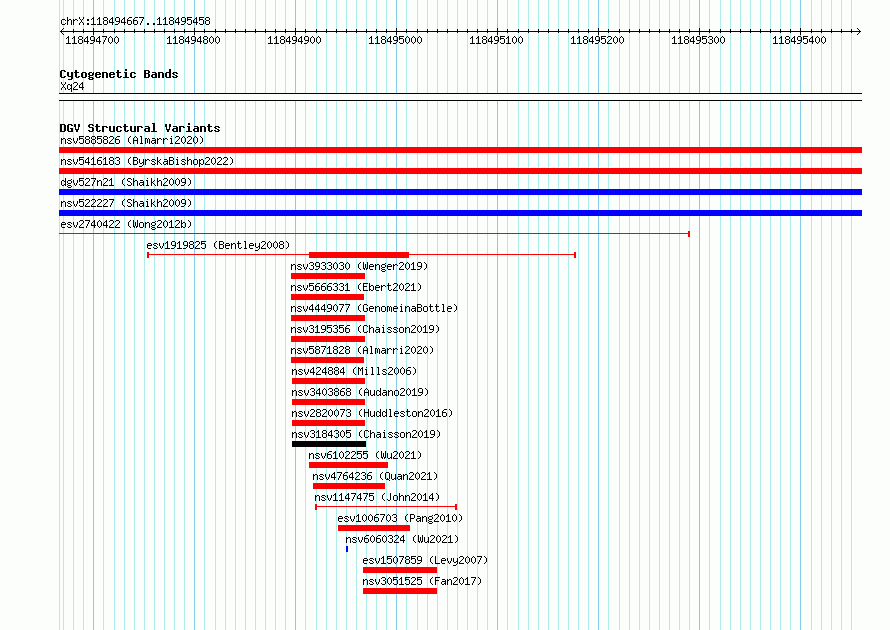The image size is (890, 630).
Task: Open dgv527n21 (Shaikh2009) variant label
Action: pos(126,182)
